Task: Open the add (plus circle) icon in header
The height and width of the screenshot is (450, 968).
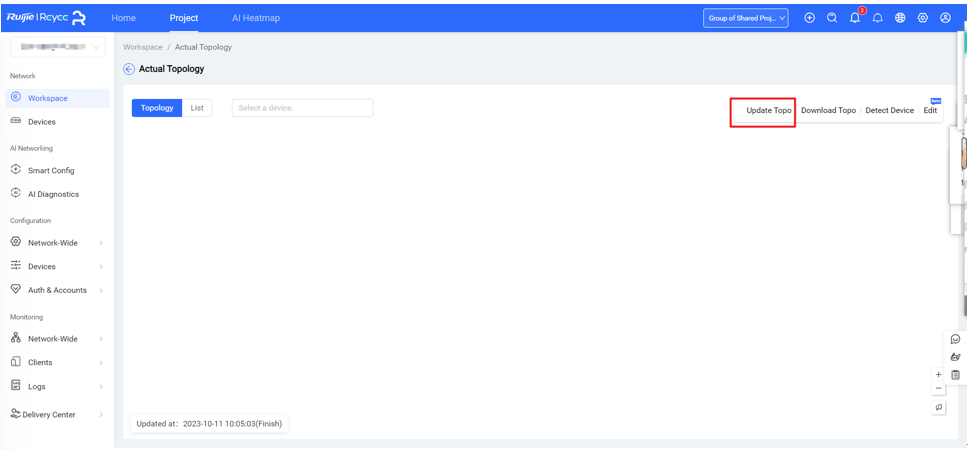Action: click(x=810, y=18)
